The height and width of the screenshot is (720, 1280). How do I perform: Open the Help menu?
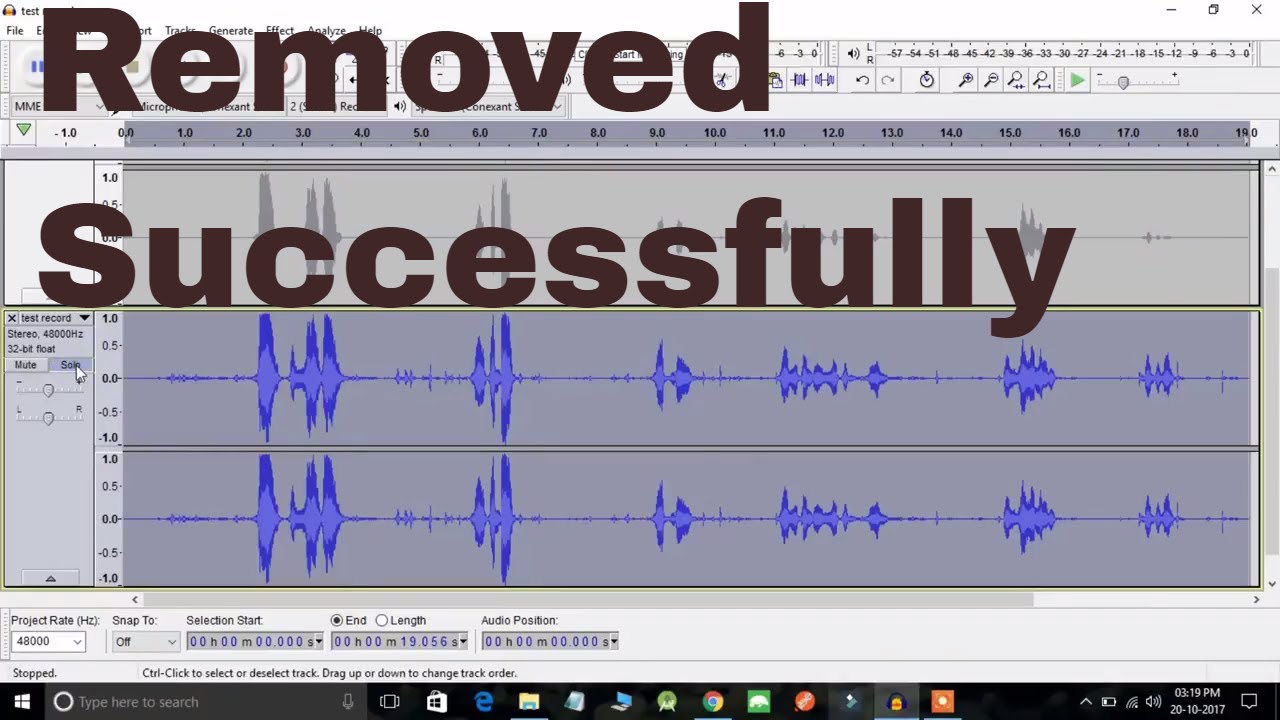(370, 31)
